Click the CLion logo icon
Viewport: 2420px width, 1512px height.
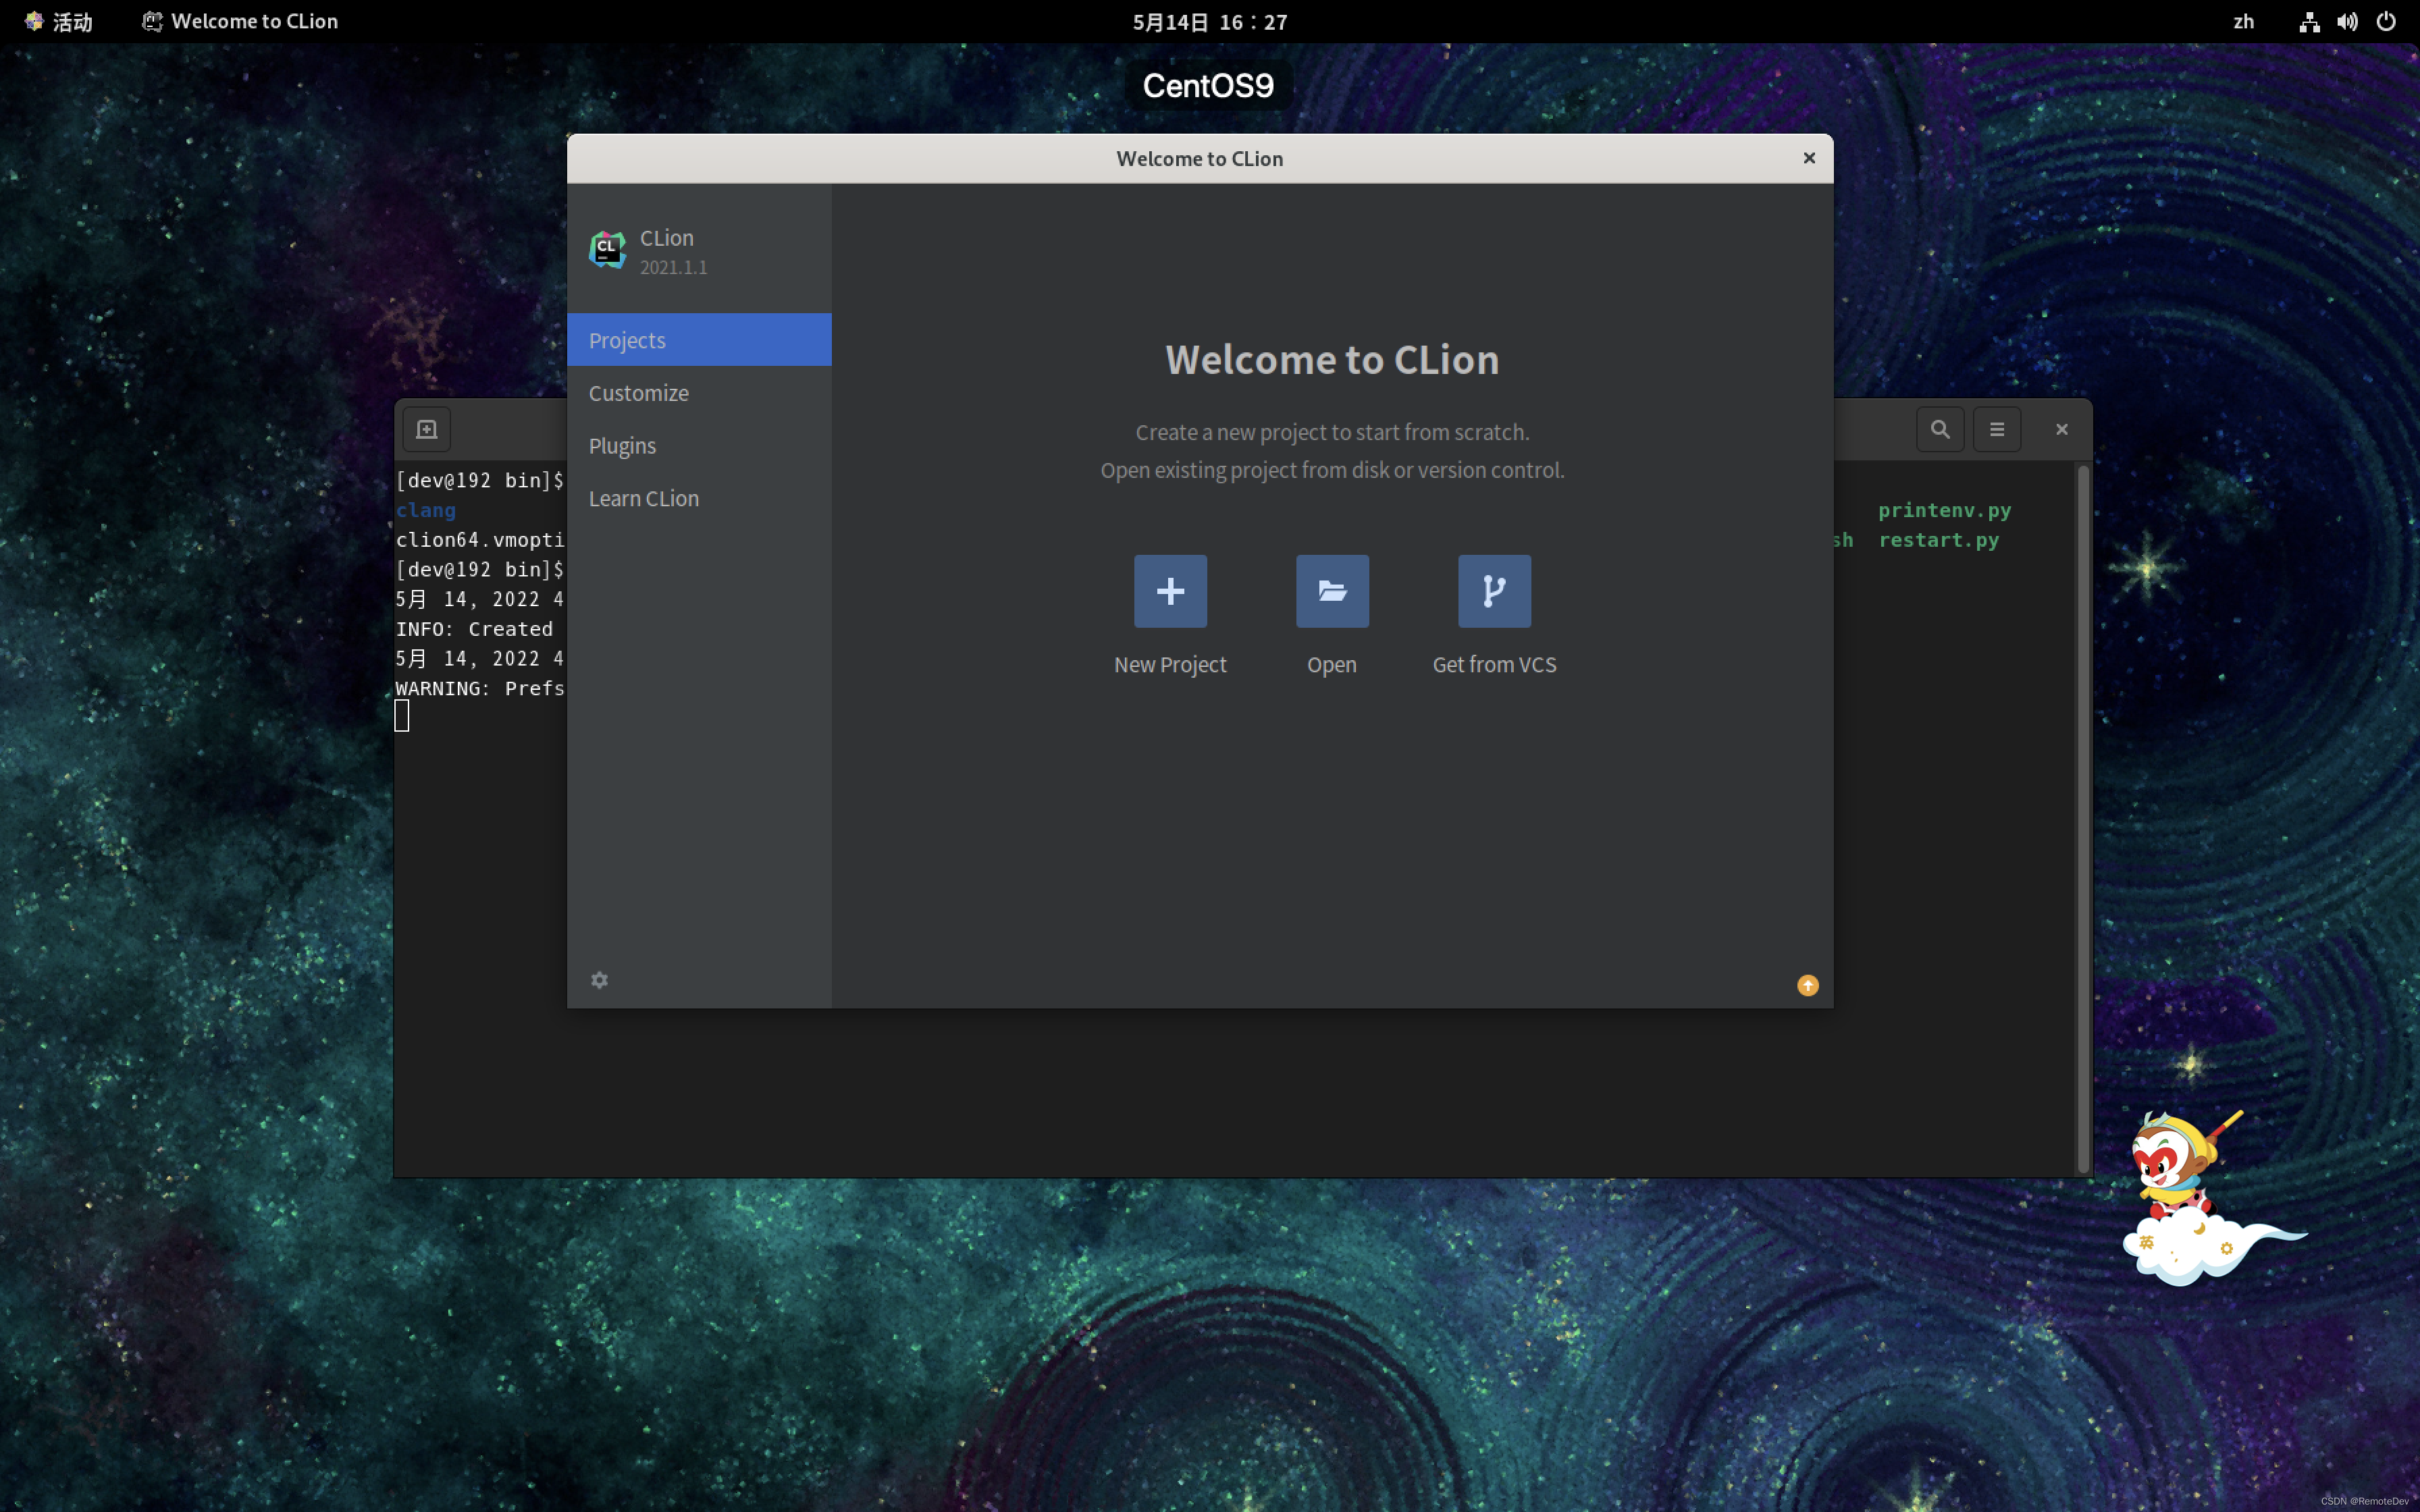608,249
